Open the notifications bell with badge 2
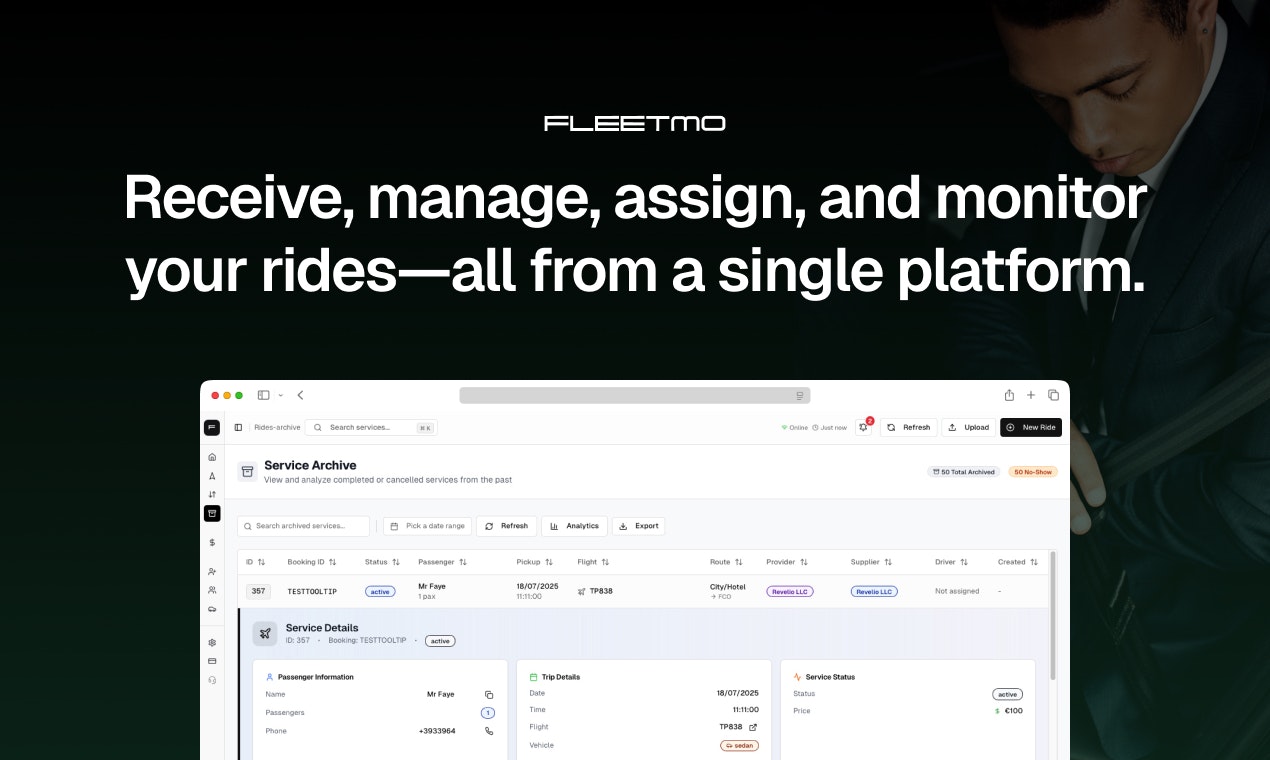Viewport: 1270px width, 760px height. point(864,427)
